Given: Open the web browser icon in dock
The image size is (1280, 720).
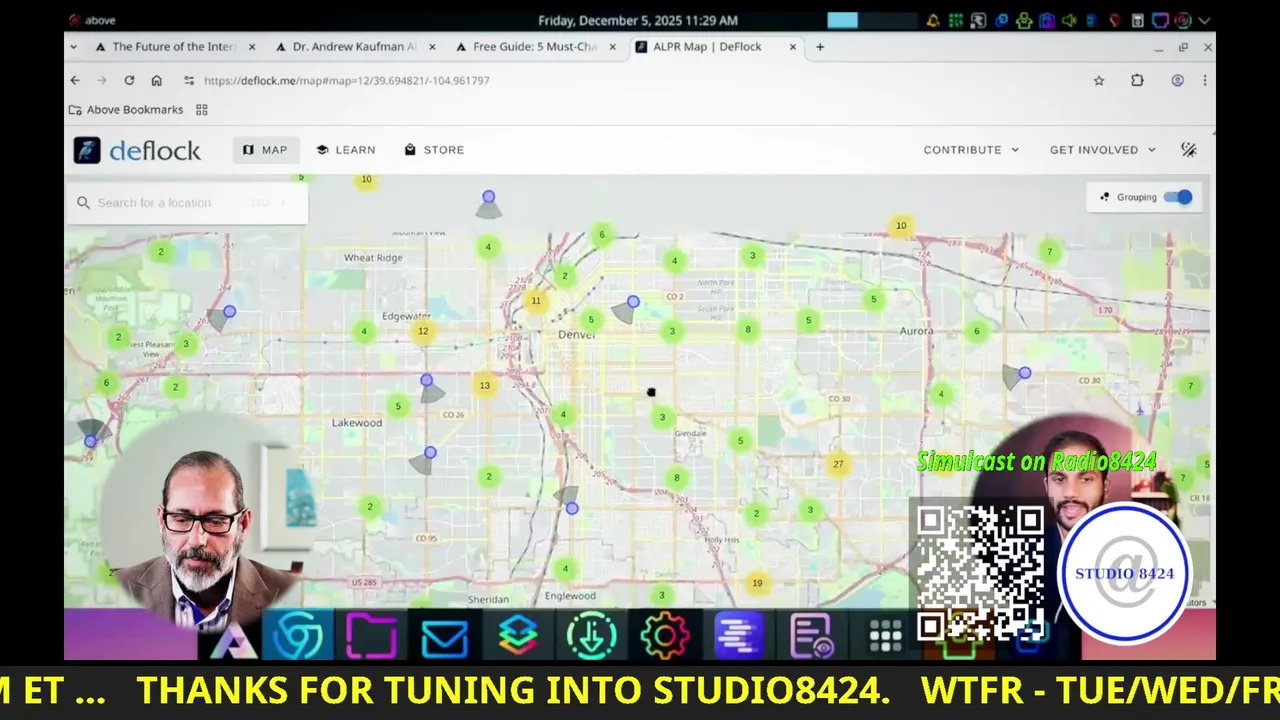Looking at the screenshot, I should pos(298,636).
